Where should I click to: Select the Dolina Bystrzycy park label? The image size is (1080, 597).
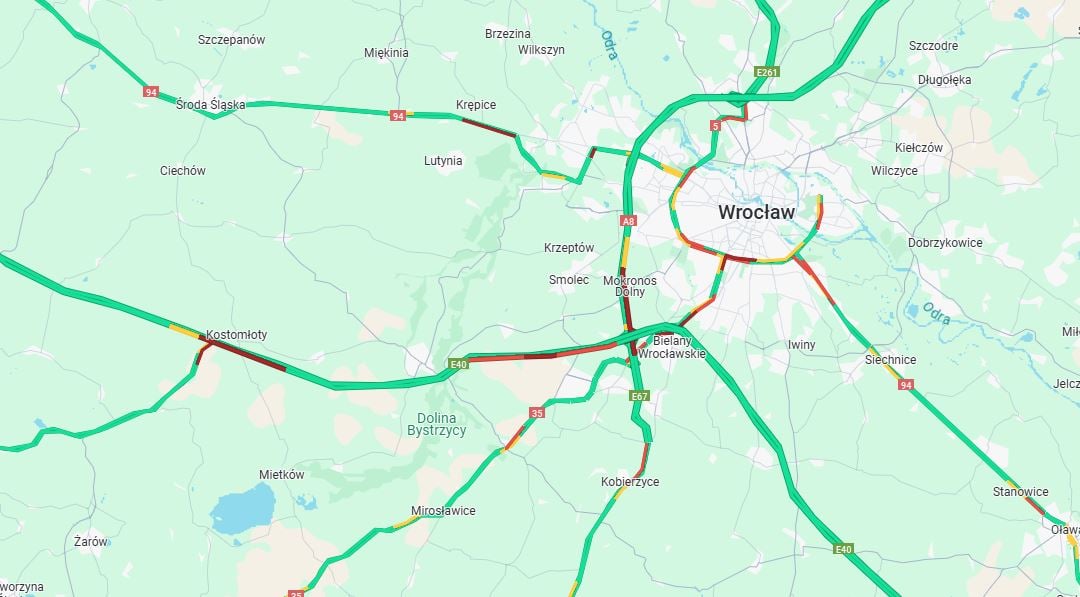437,424
